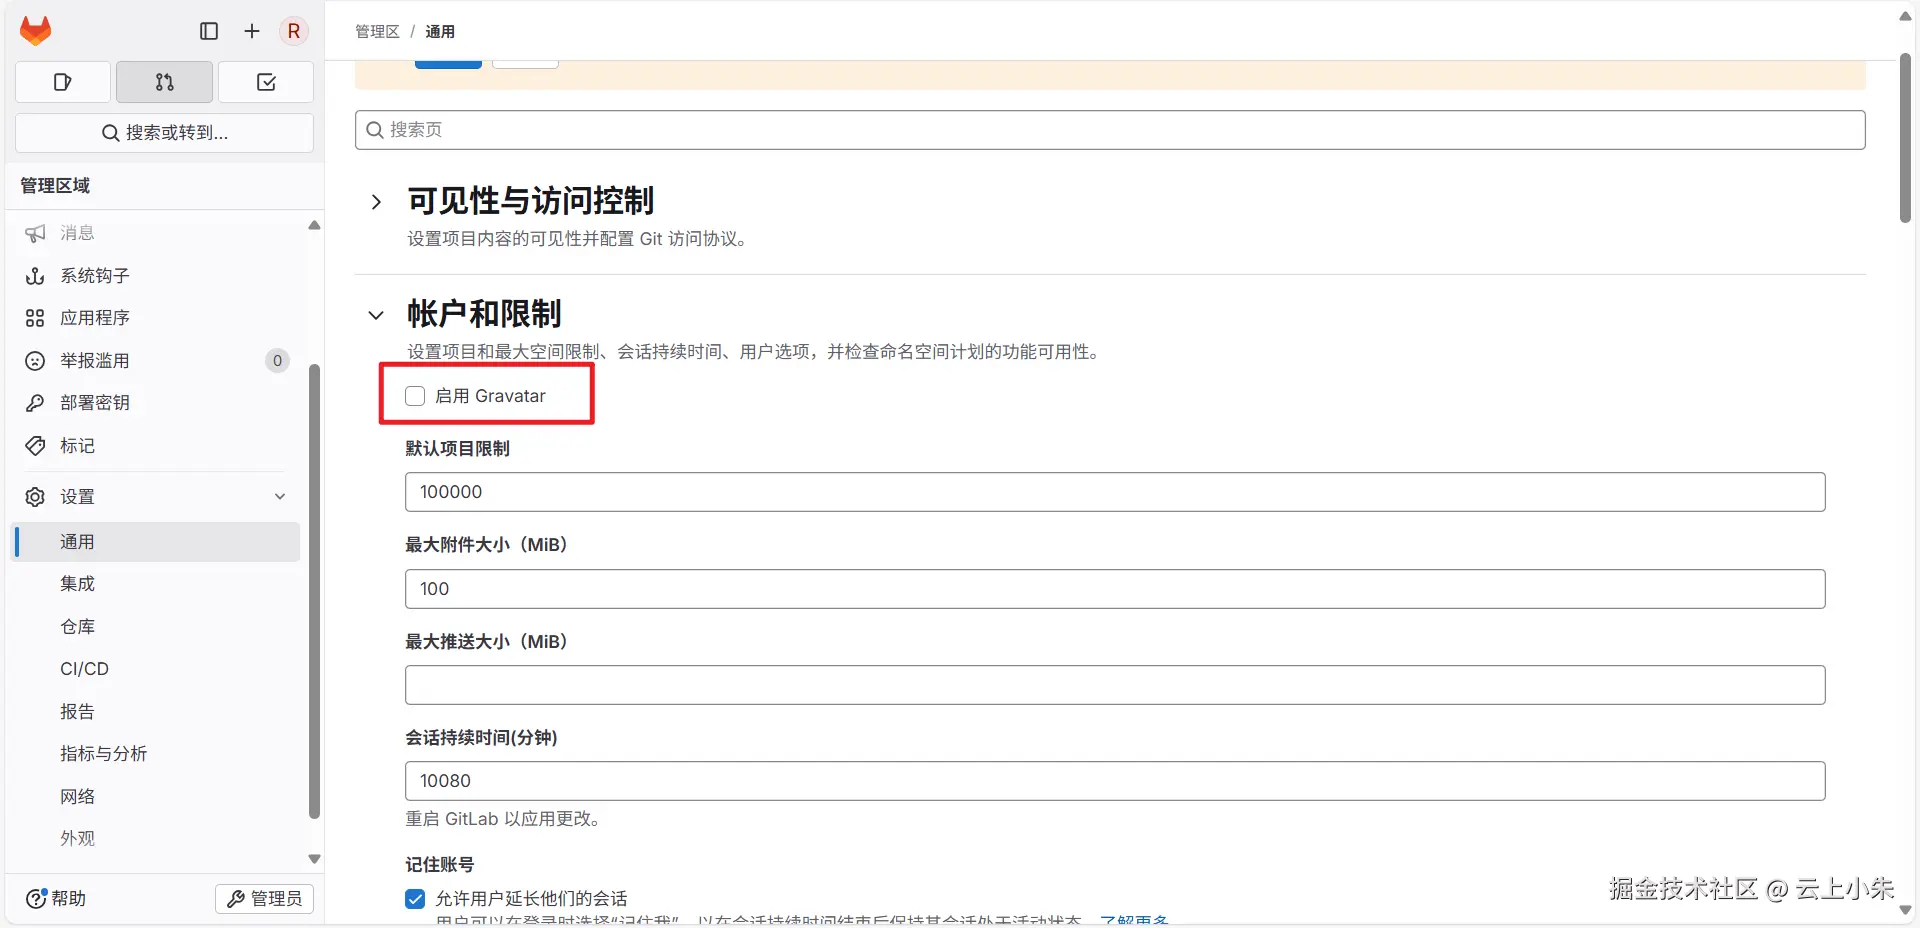1920x928 pixels.
Task: Select 网络 network settings
Action: pos(157,797)
